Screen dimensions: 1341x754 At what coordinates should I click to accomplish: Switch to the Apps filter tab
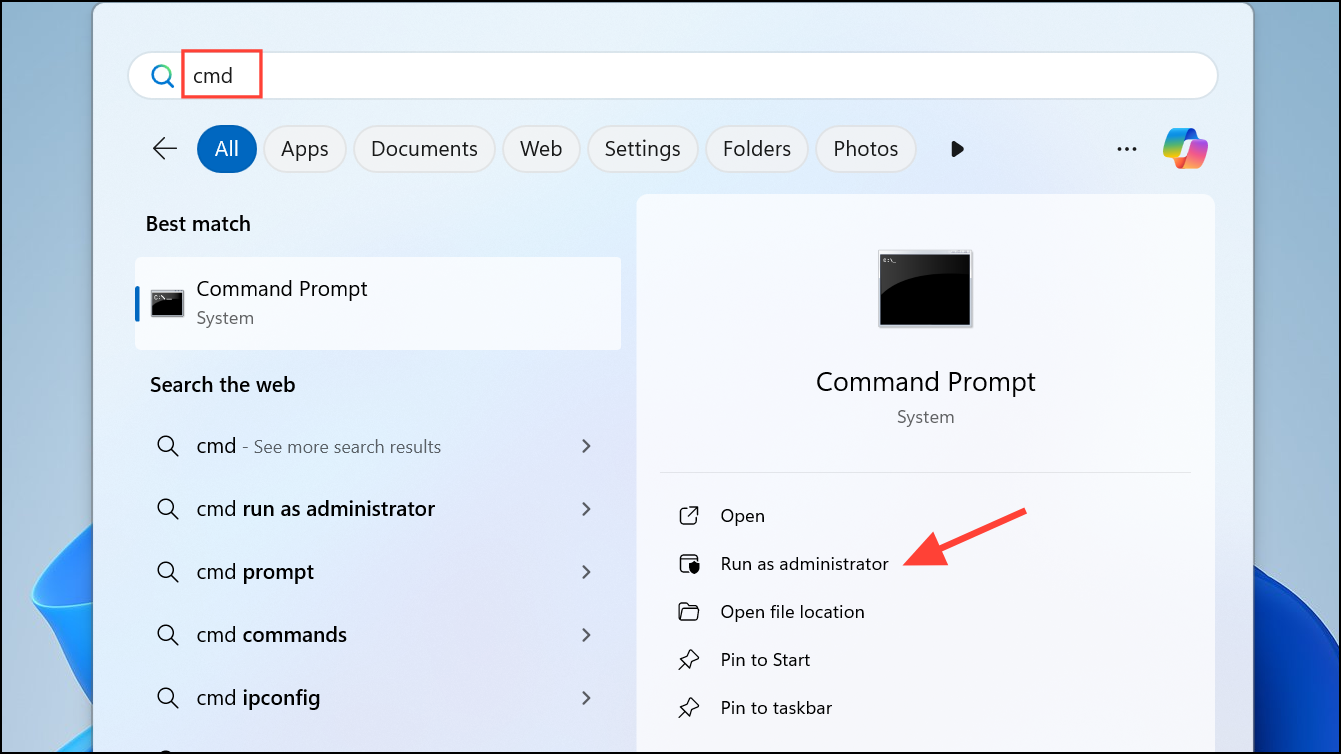(304, 148)
